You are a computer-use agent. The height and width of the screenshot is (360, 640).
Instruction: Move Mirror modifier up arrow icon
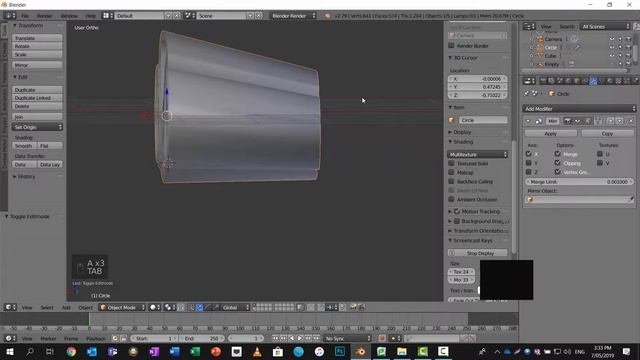point(610,121)
